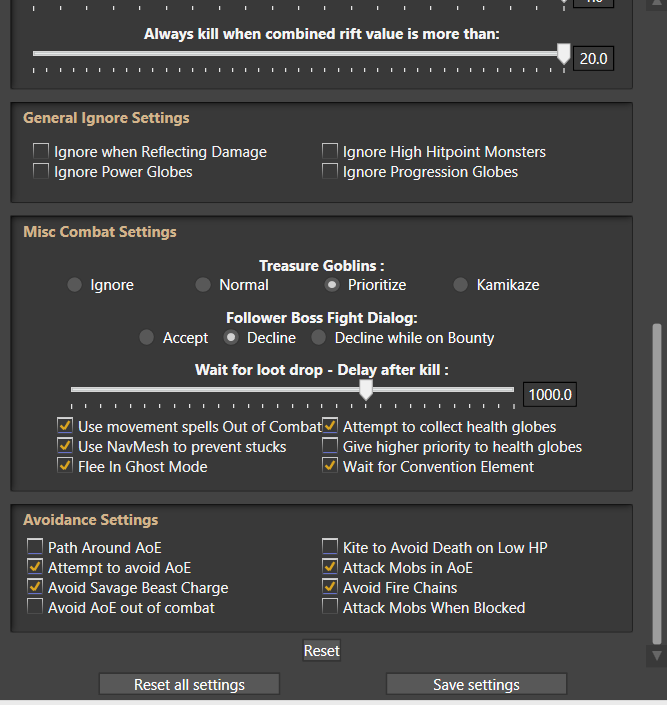Select Accept for Follower Boss Fight Dialog

147,338
